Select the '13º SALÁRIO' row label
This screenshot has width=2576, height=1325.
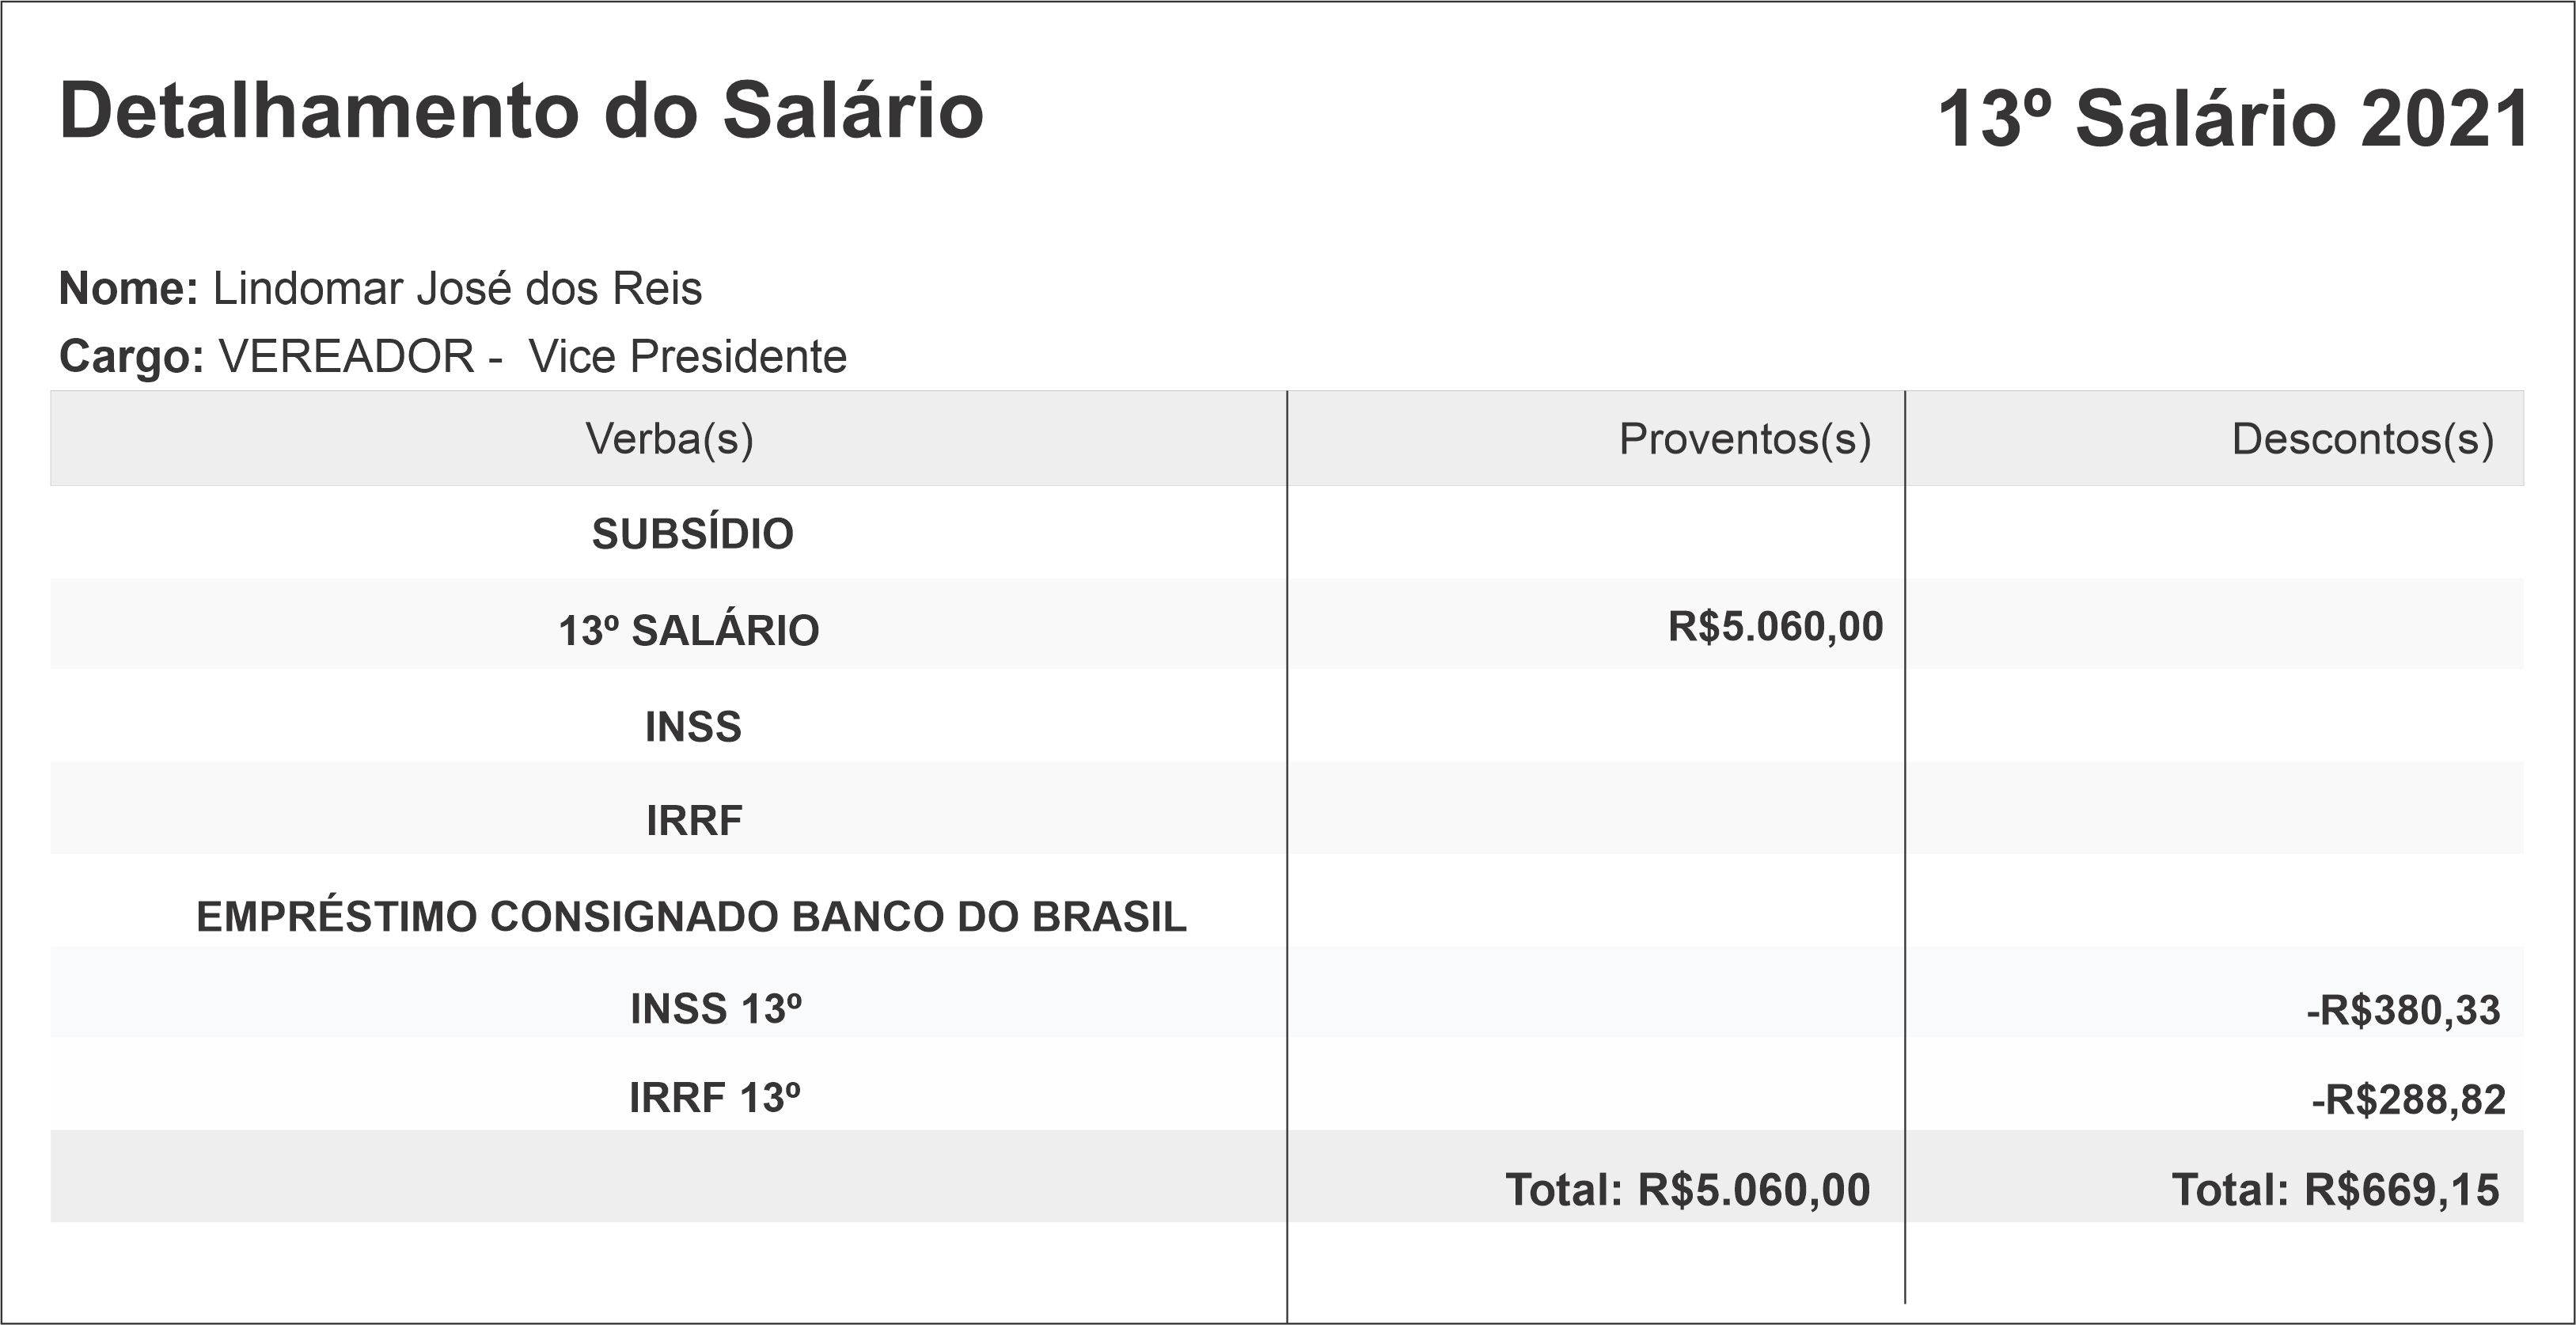688,630
